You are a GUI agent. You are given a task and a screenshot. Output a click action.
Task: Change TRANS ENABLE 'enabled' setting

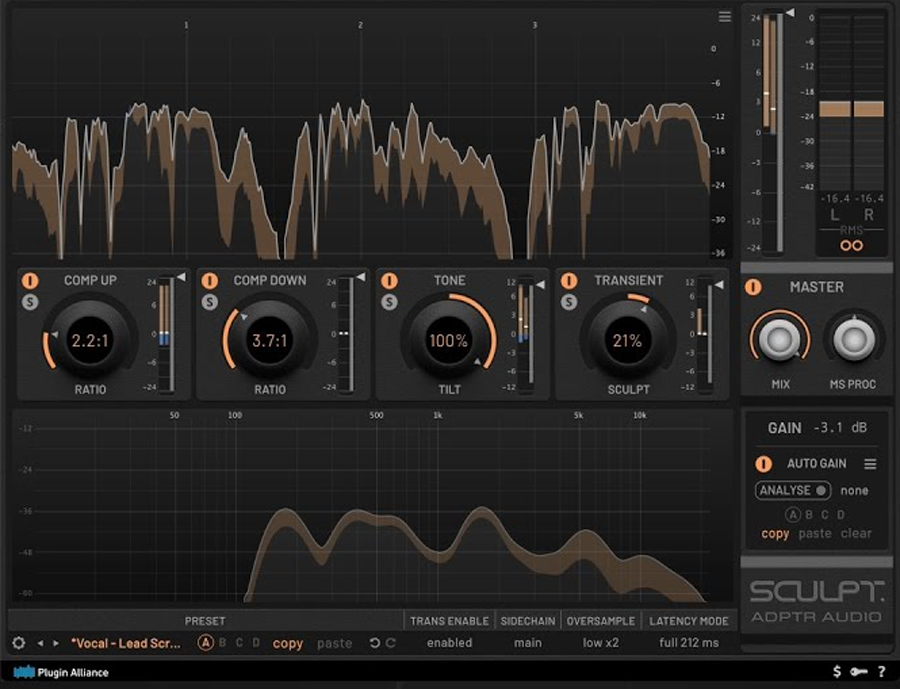tap(449, 642)
